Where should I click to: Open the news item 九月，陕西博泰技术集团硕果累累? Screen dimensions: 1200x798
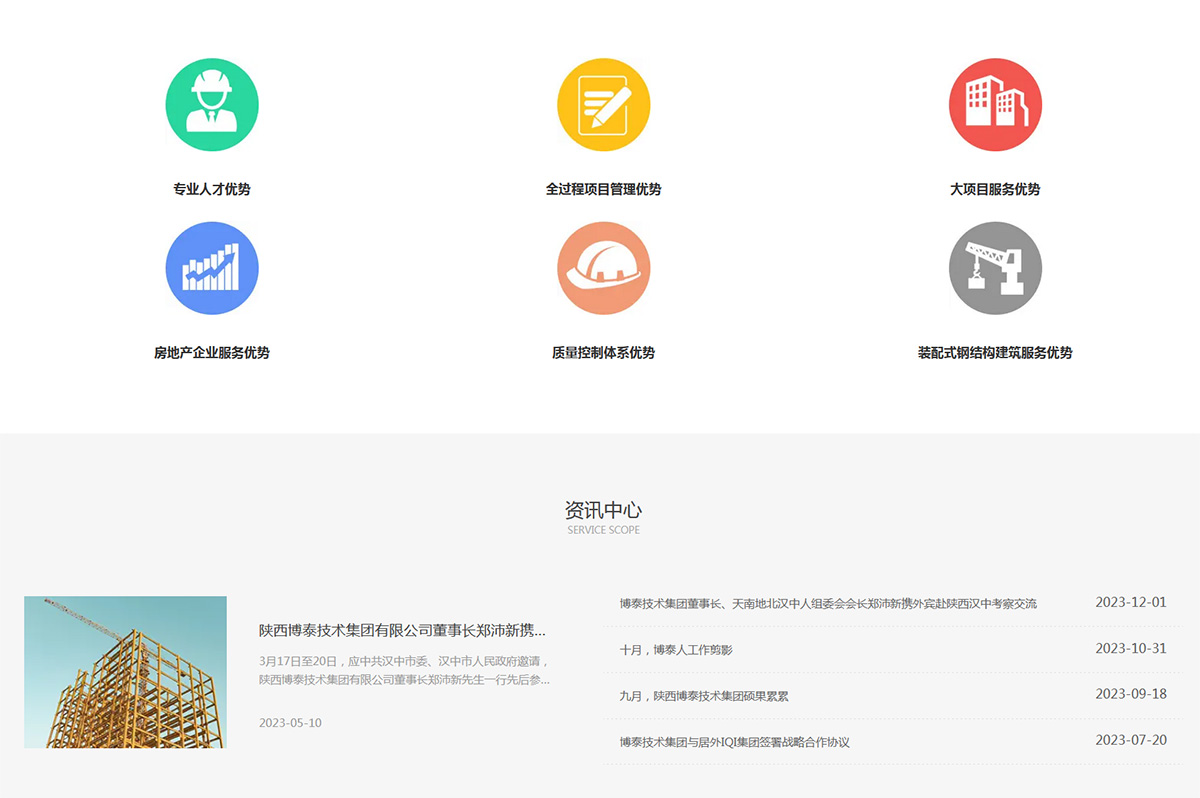[x=704, y=696]
